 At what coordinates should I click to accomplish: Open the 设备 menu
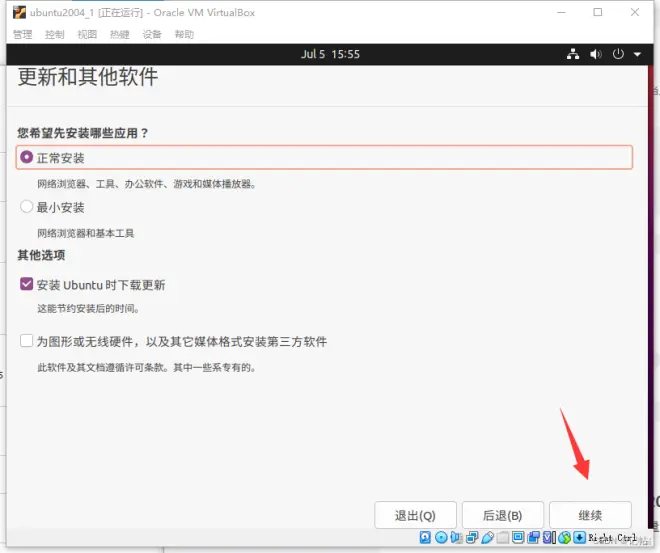[x=152, y=35]
